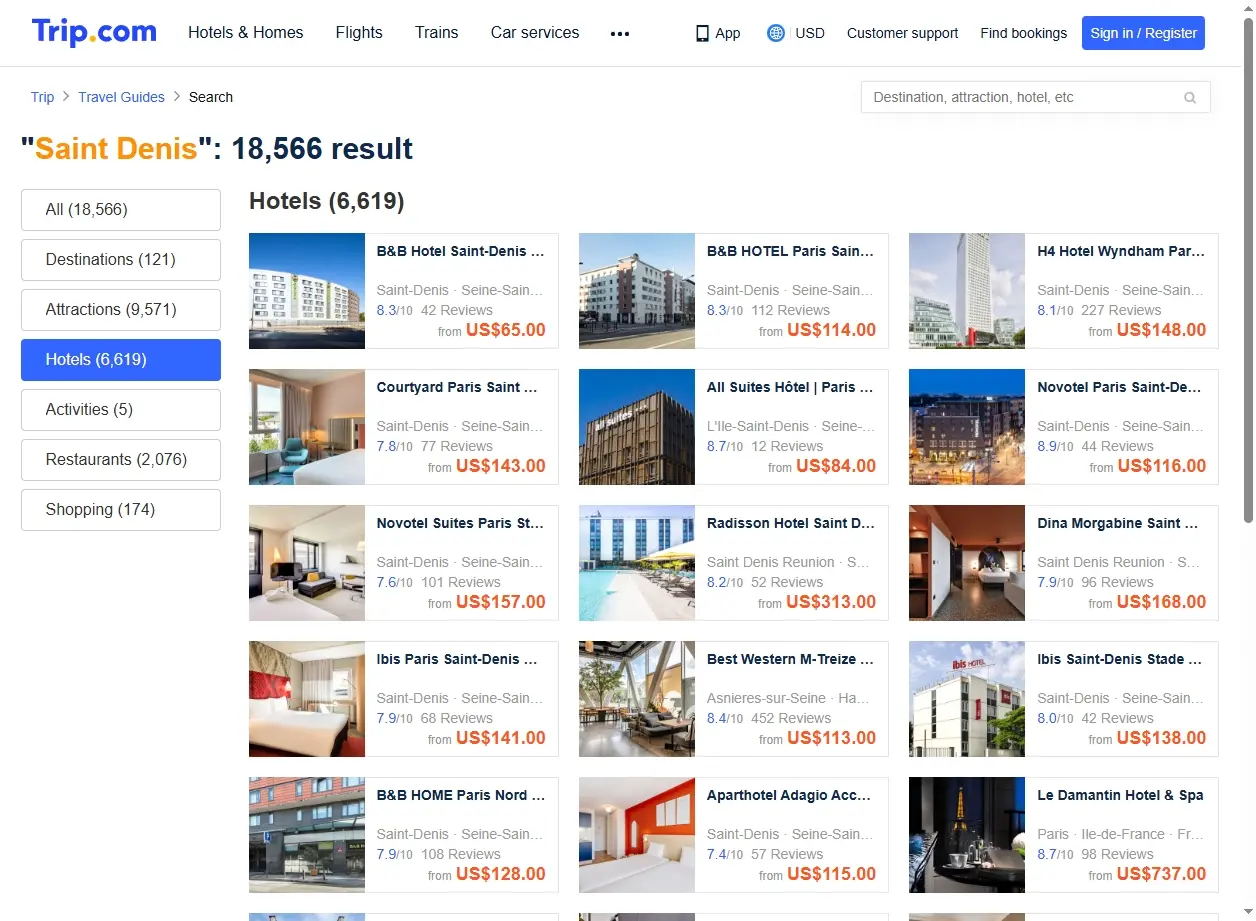Open Customer support
The image size is (1256, 921).
(902, 33)
